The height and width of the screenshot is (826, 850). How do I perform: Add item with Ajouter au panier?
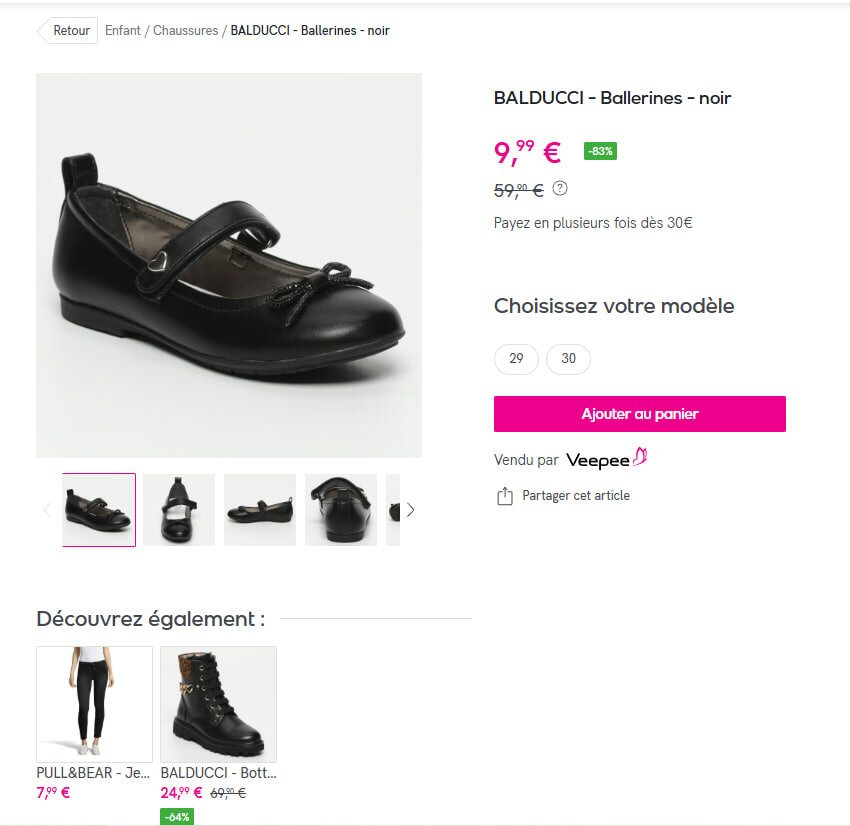640,414
